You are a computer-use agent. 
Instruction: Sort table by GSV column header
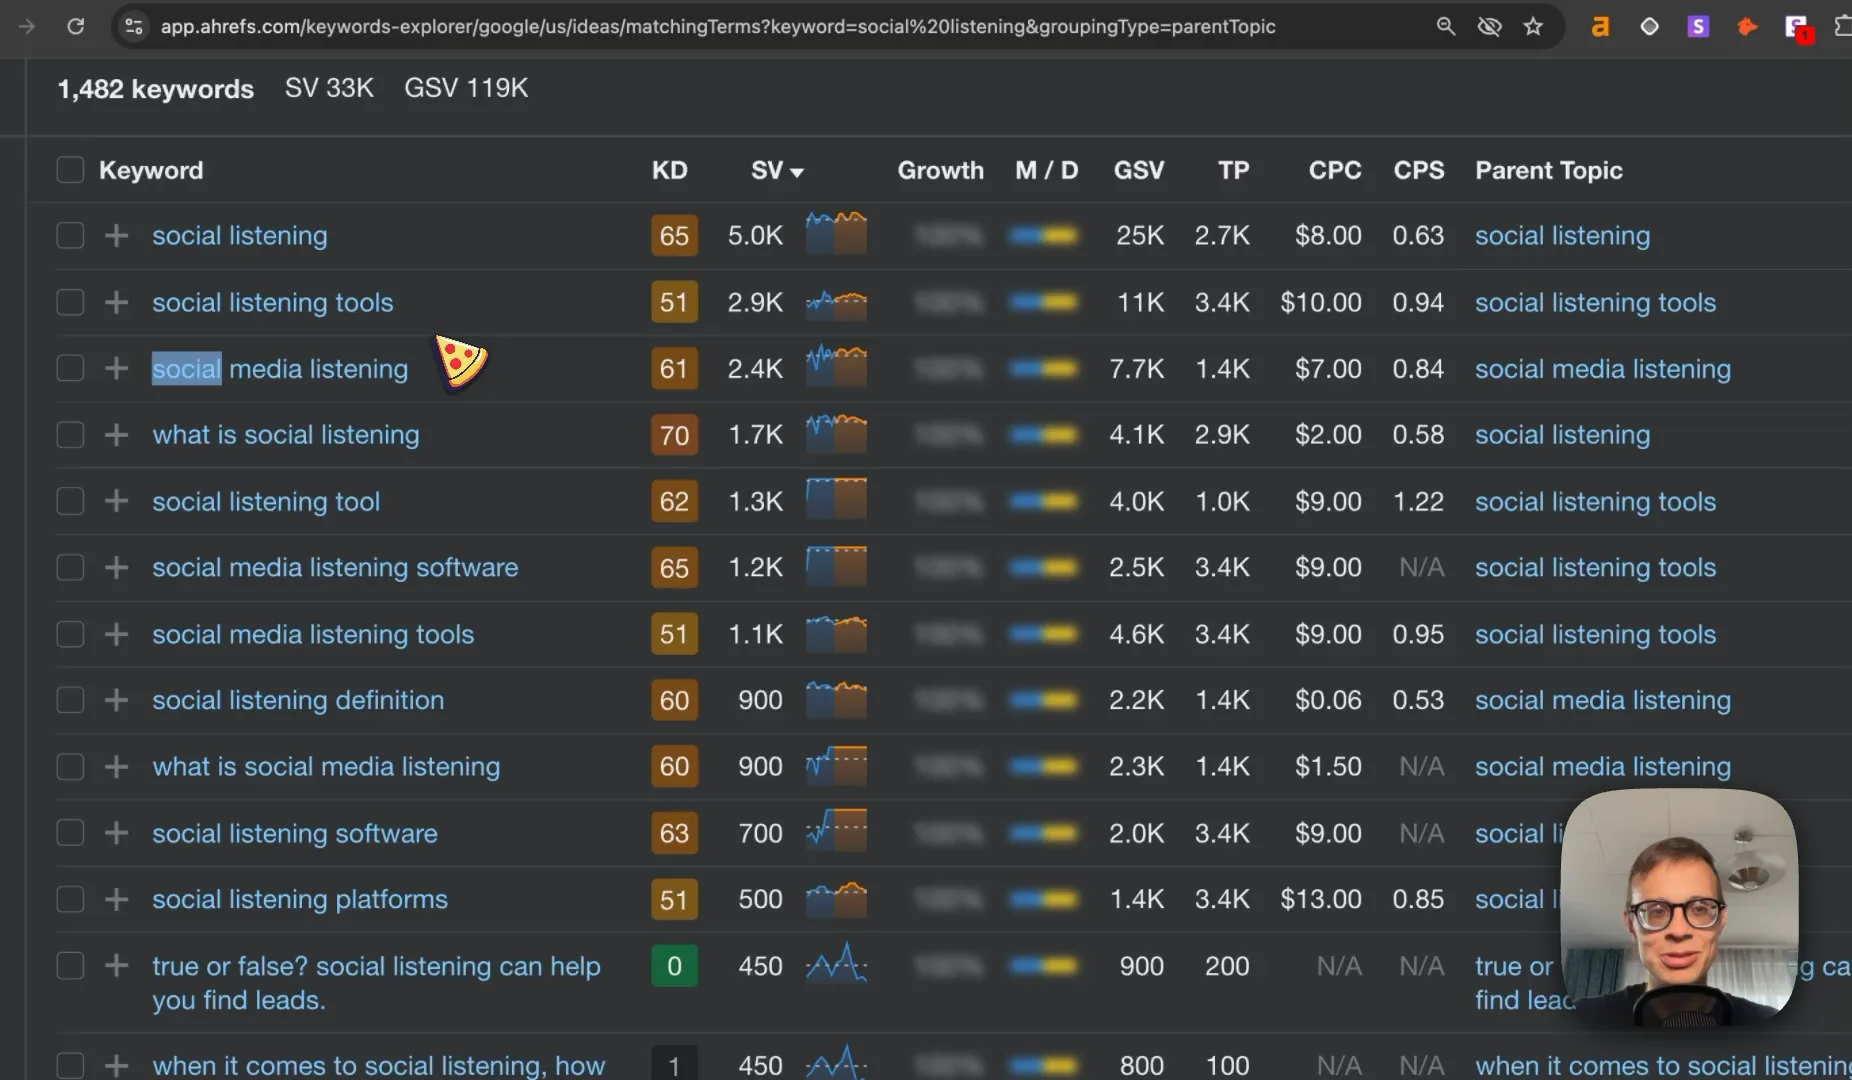[1139, 171]
